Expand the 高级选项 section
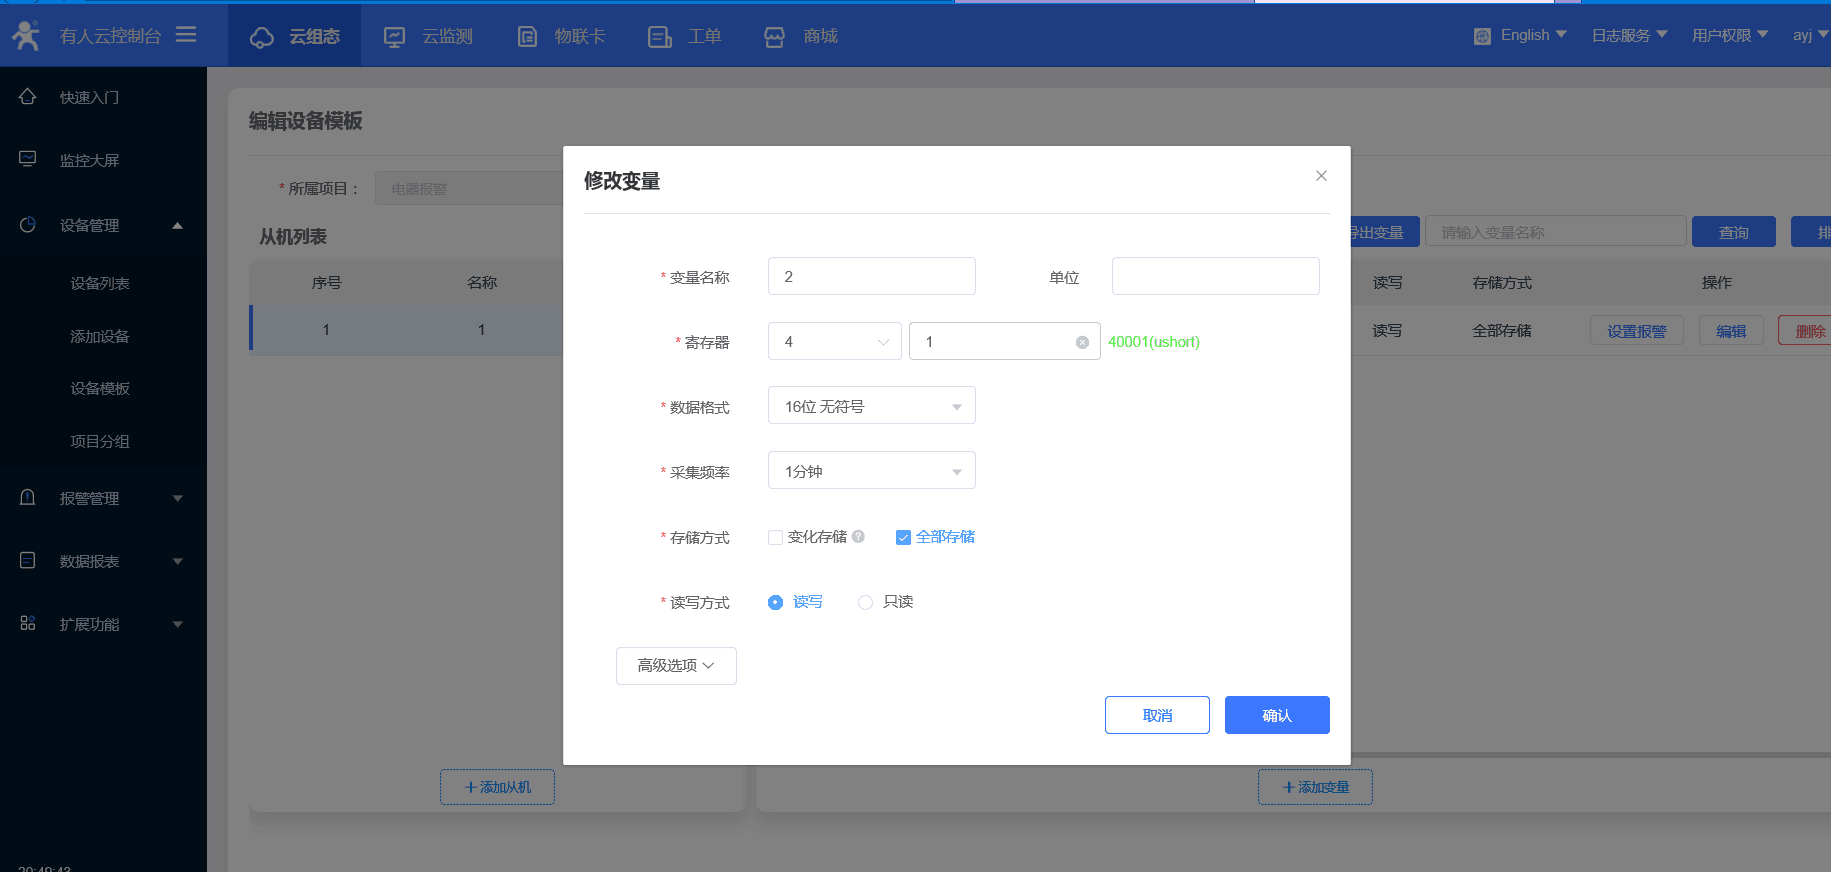 click(676, 666)
